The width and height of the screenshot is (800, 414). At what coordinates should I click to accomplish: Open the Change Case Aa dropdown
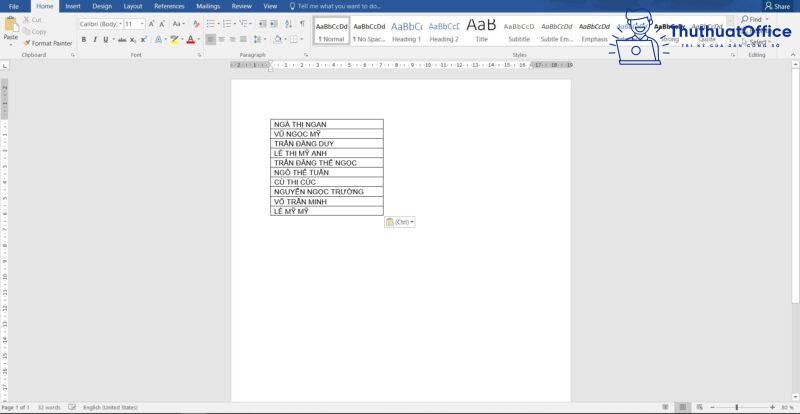pyautogui.click(x=178, y=24)
